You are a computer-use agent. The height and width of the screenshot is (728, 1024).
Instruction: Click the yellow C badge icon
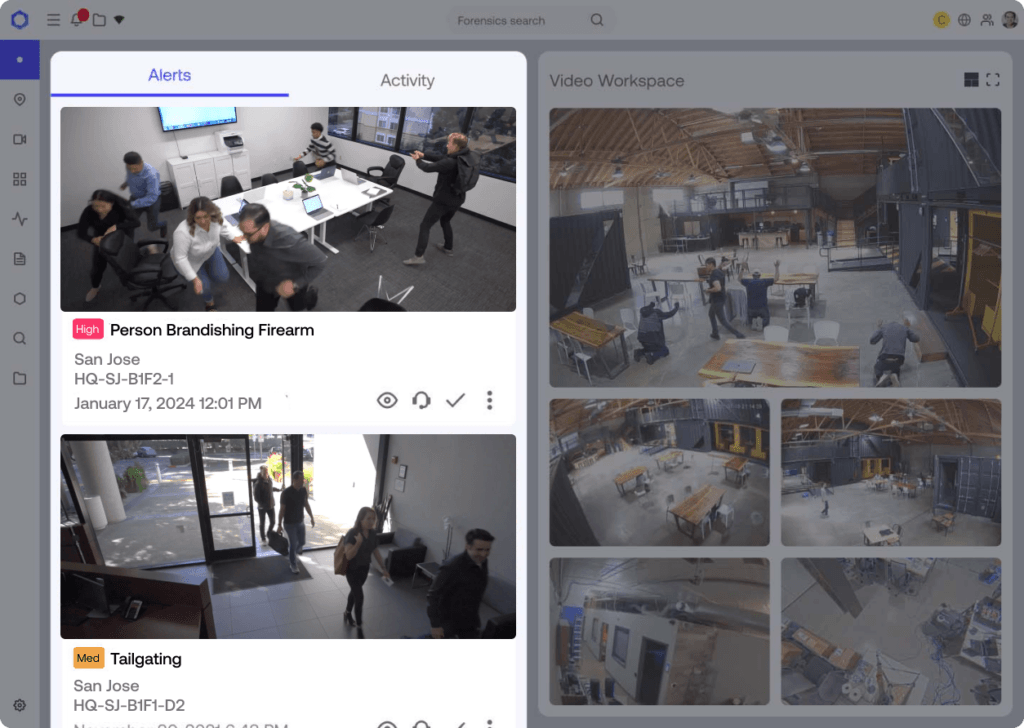point(941,20)
